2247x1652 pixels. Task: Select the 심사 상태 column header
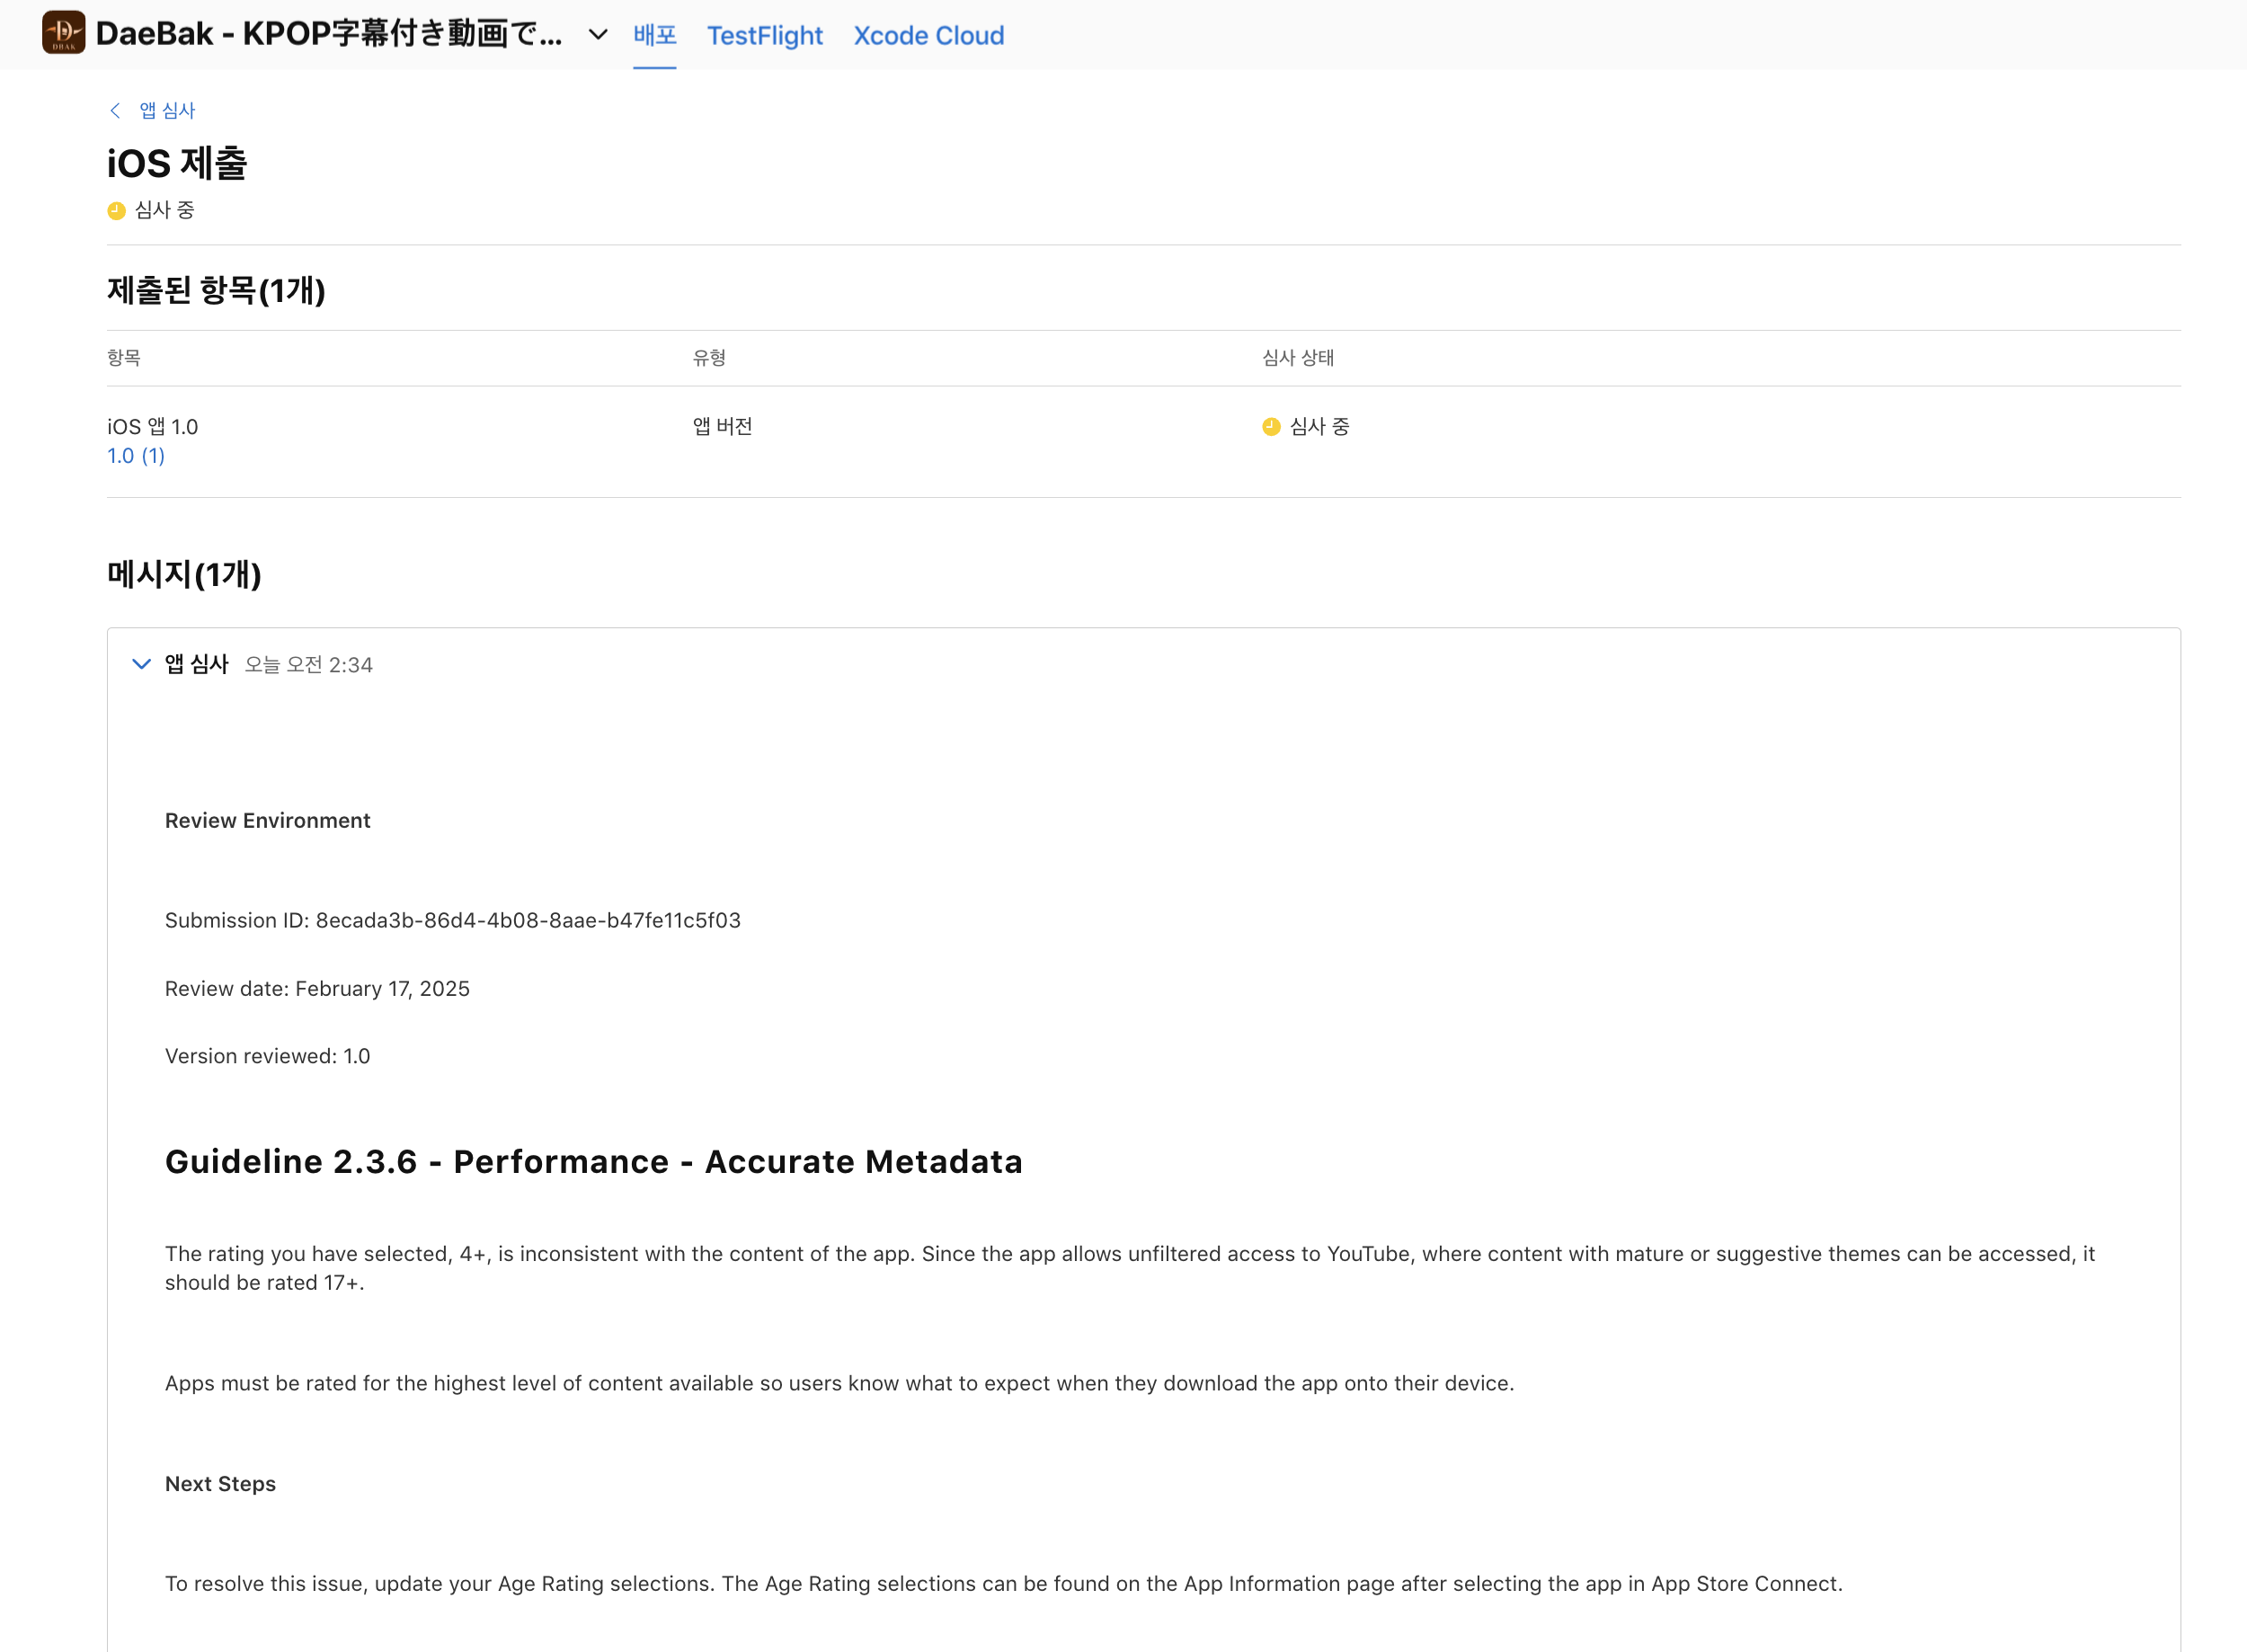point(1298,358)
